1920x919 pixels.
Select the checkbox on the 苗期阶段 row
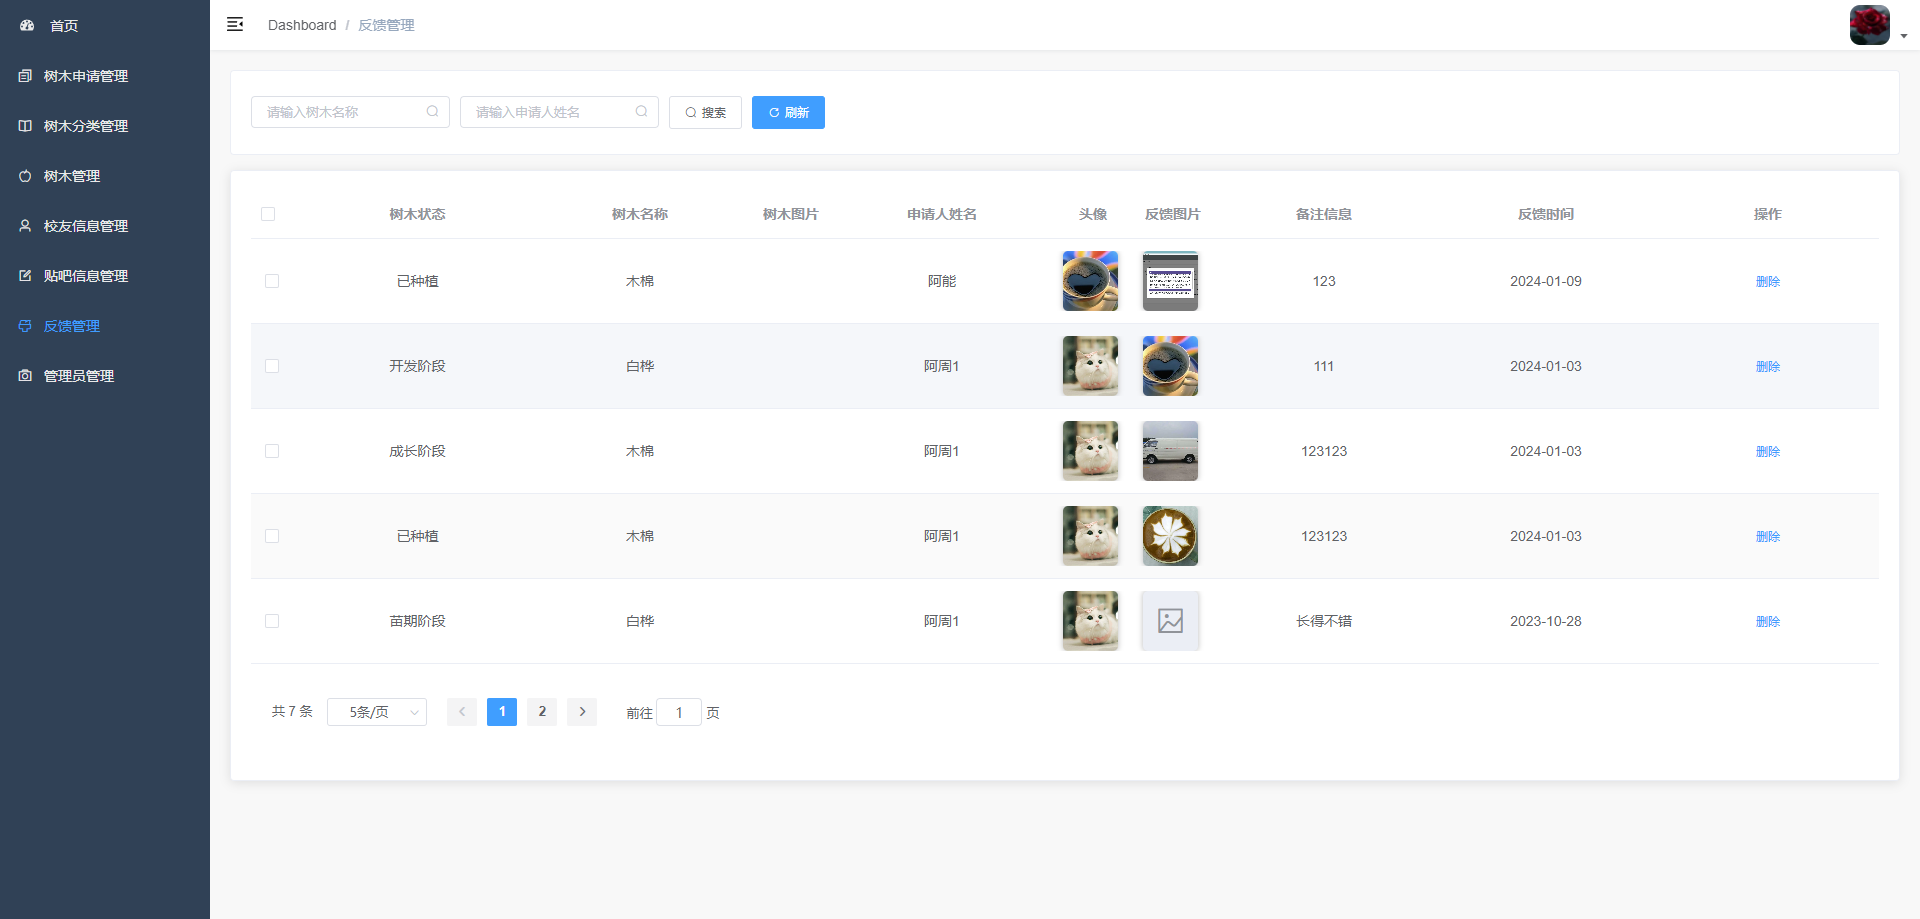(x=271, y=621)
